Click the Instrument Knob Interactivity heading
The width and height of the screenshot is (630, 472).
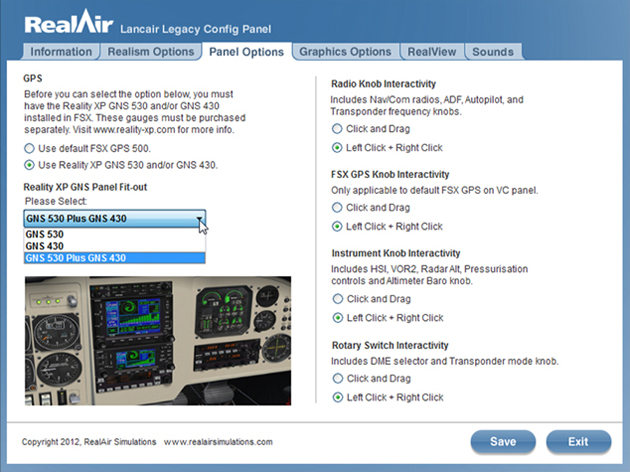396,253
